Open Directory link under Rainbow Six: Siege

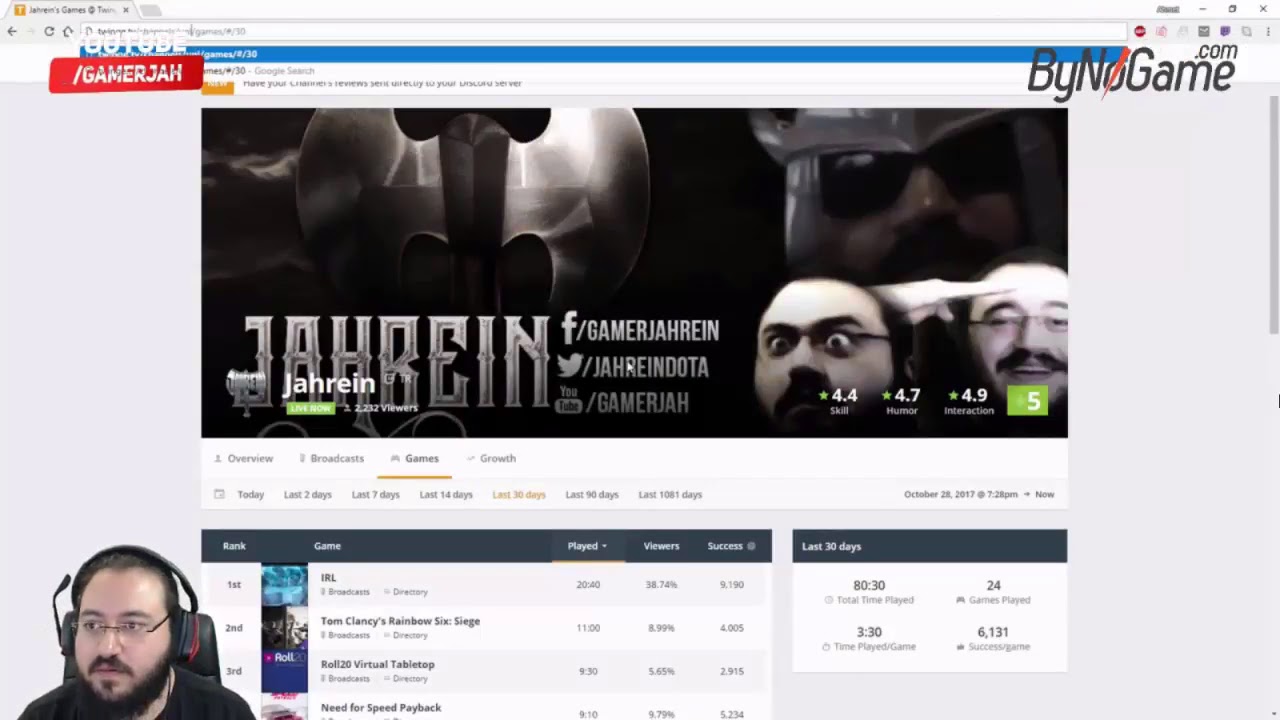tap(405, 635)
